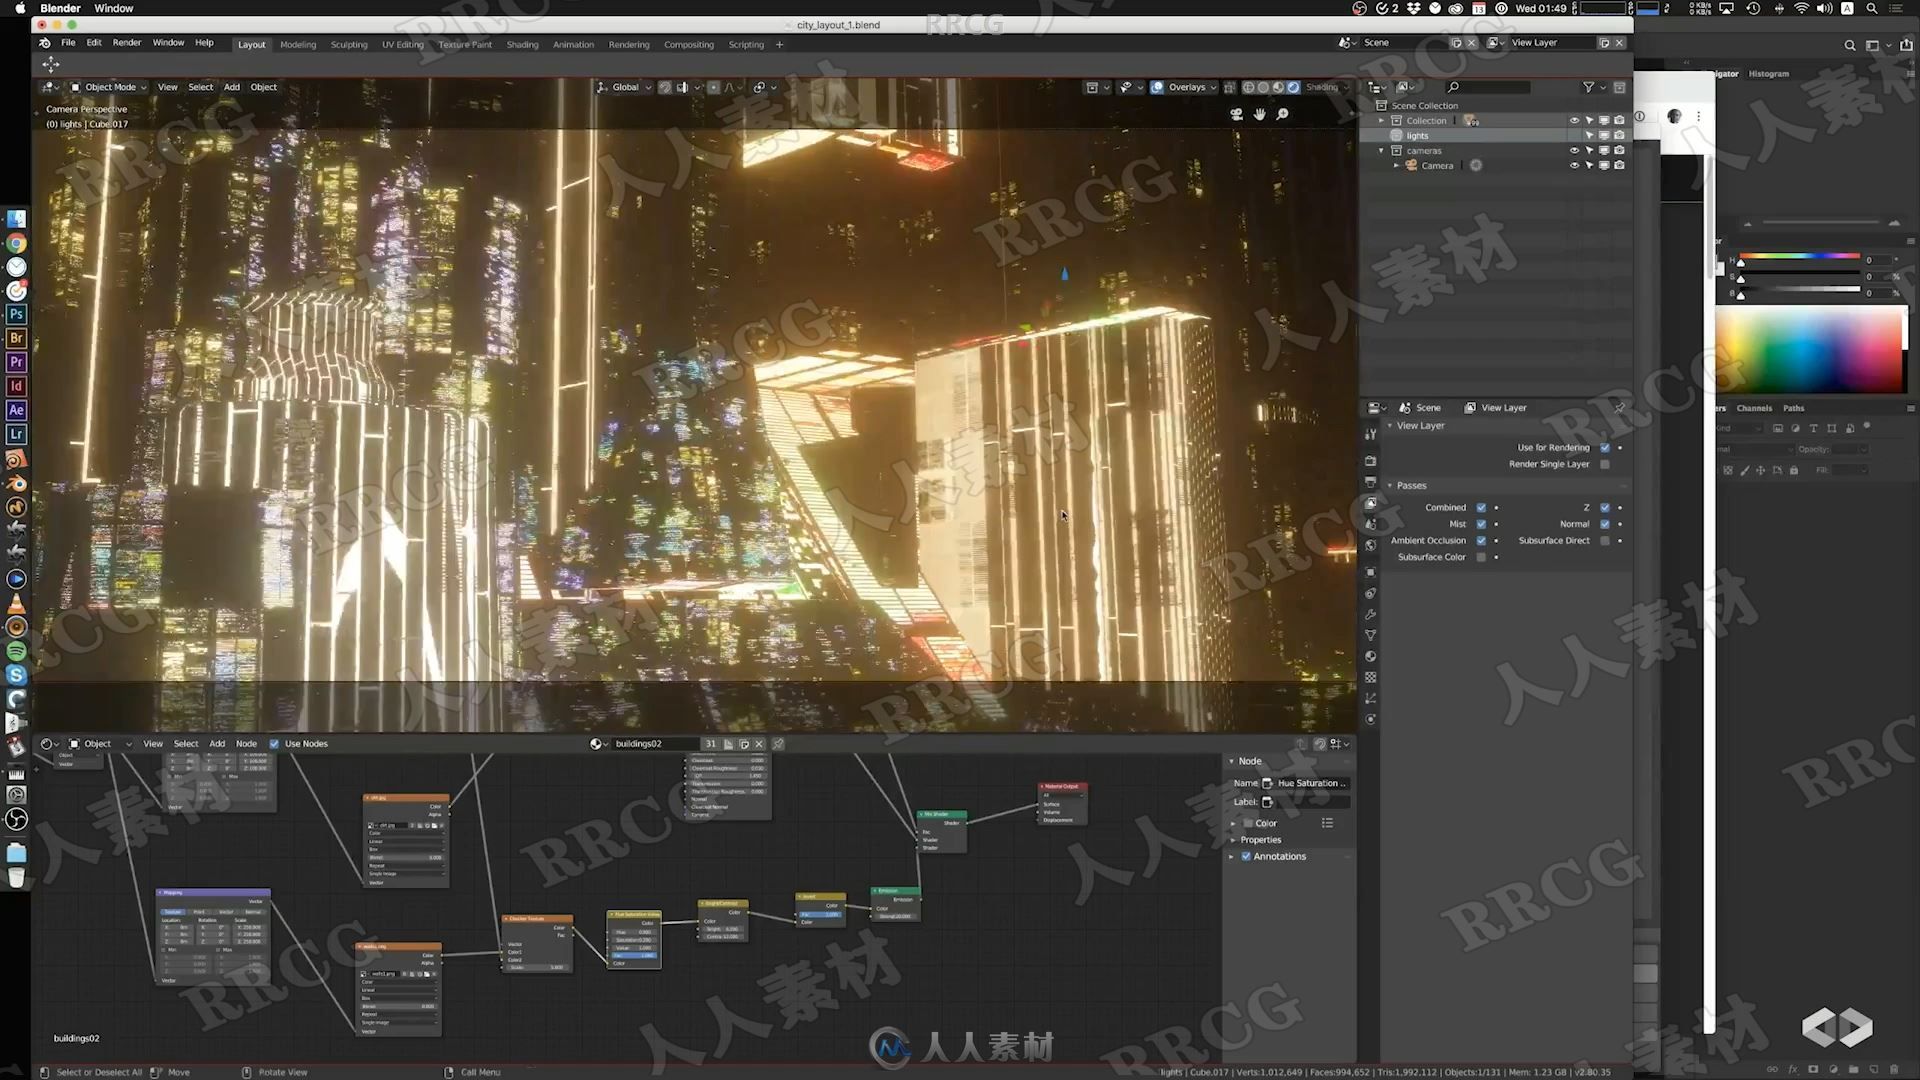Viewport: 1920px width, 1080px height.
Task: Enable Mist pass checkbox
Action: [1480, 524]
